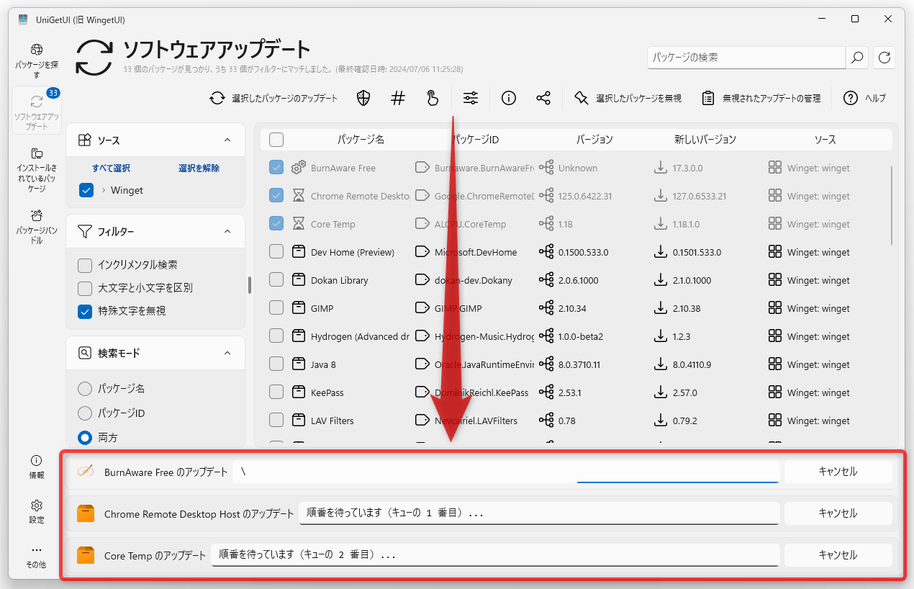
Task: Cancel the Core Temp update
Action: point(838,555)
